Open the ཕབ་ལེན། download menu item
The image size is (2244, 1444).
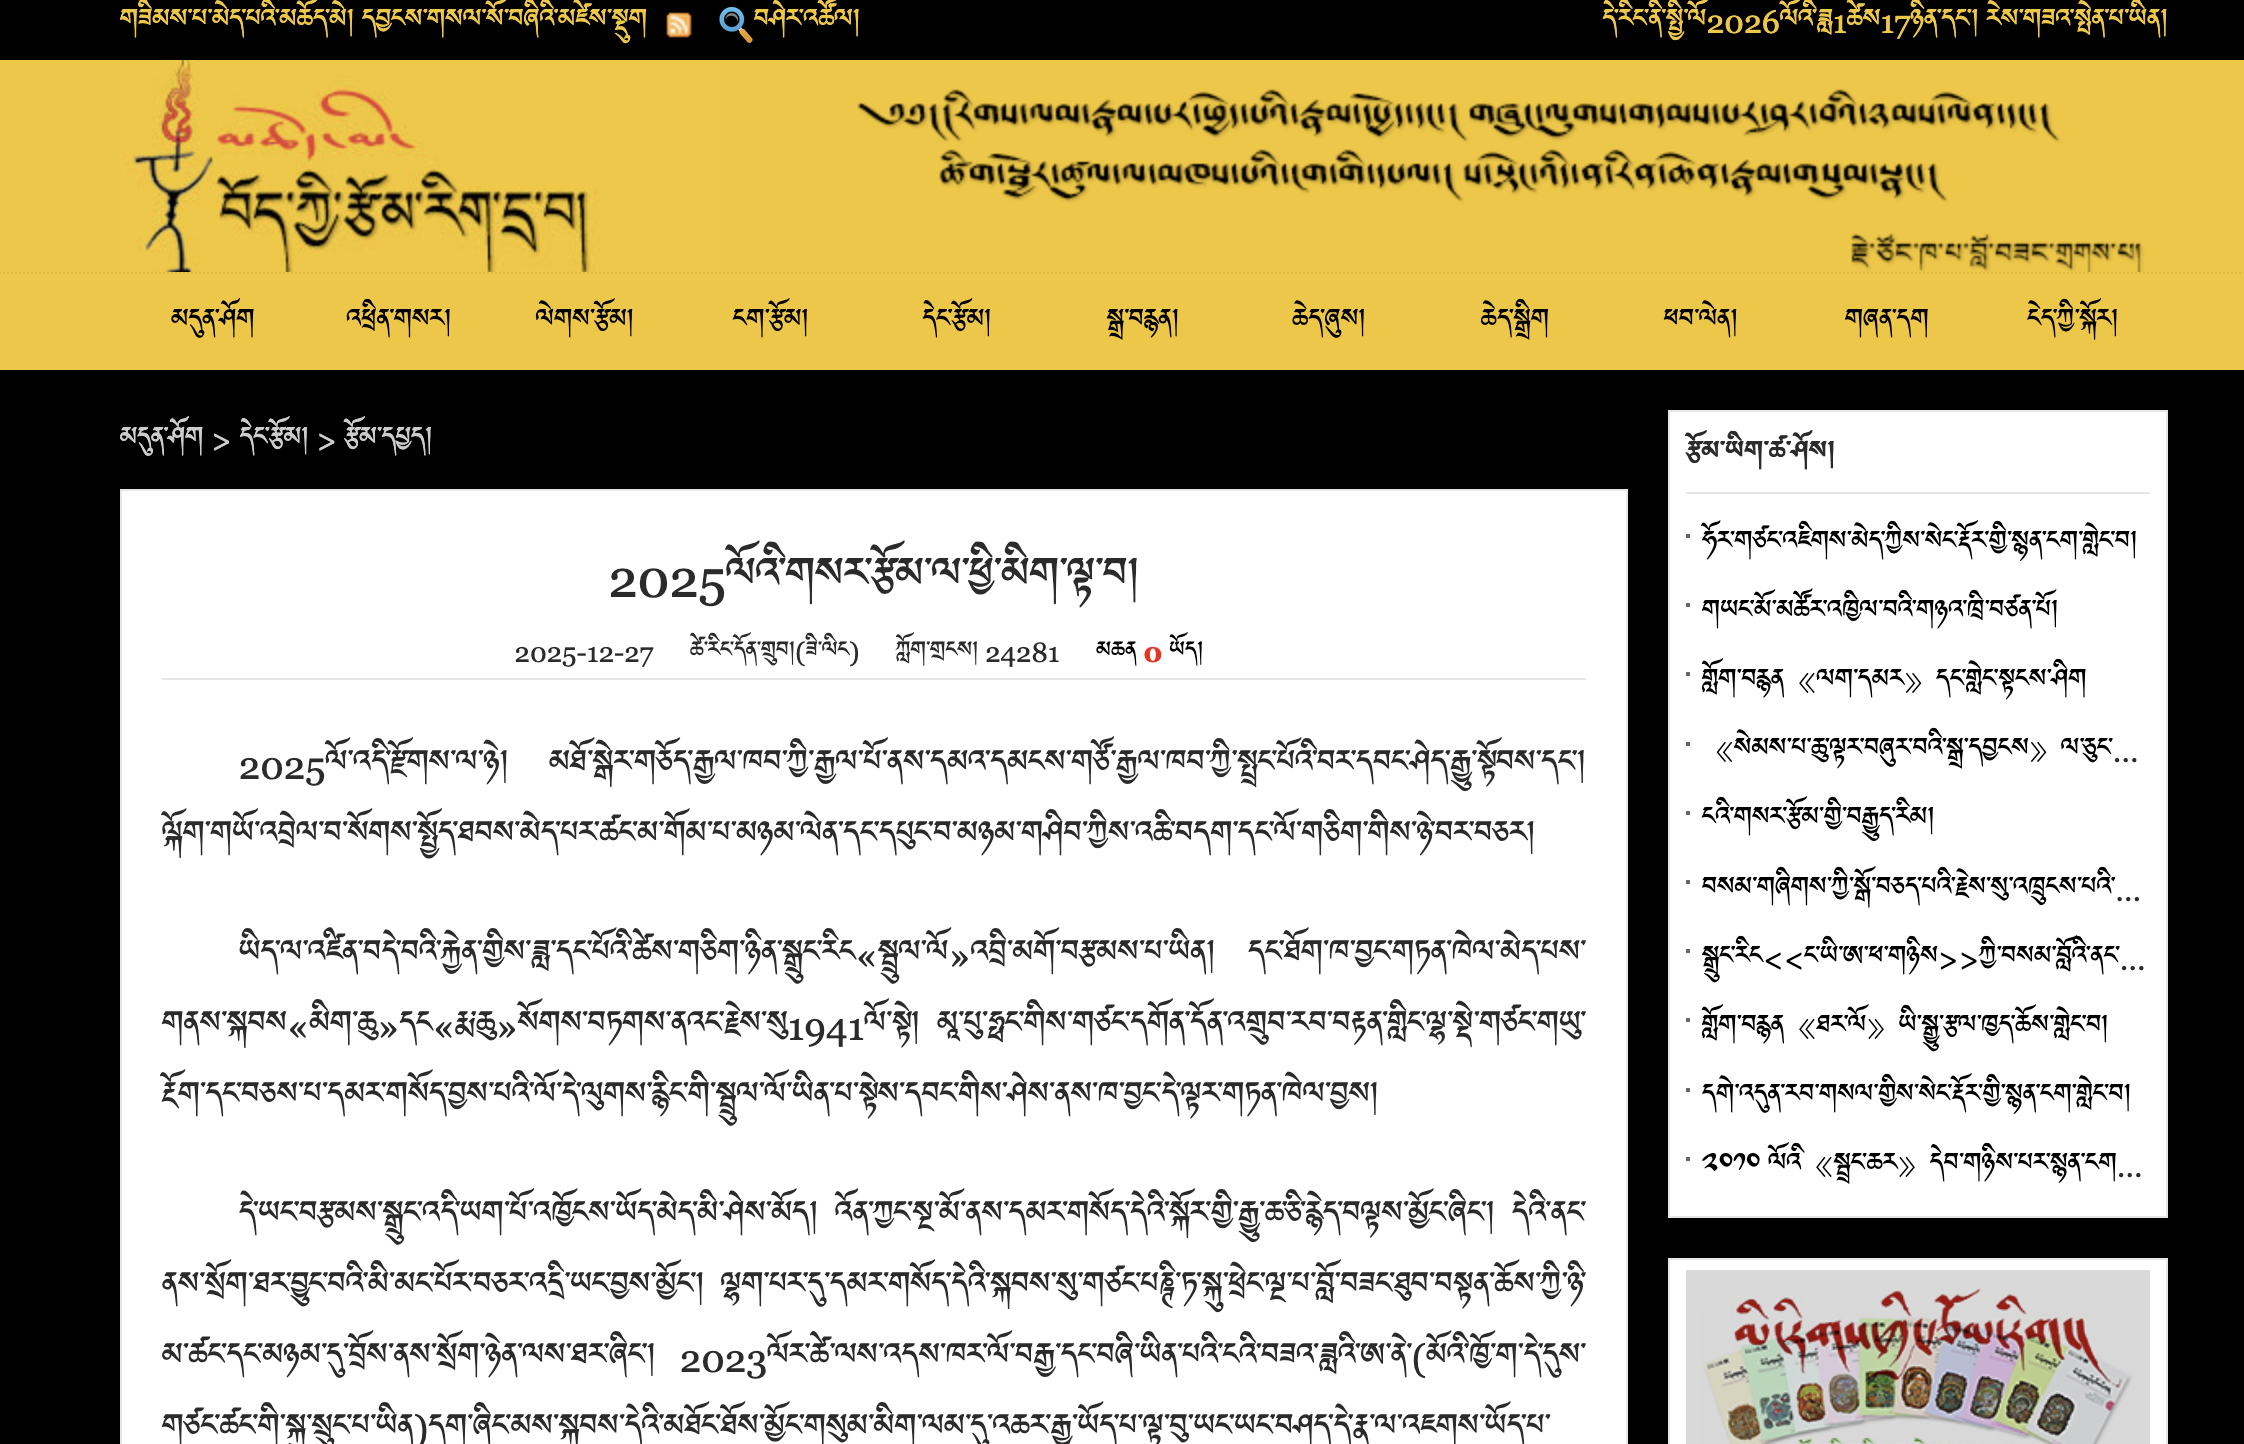(1700, 319)
